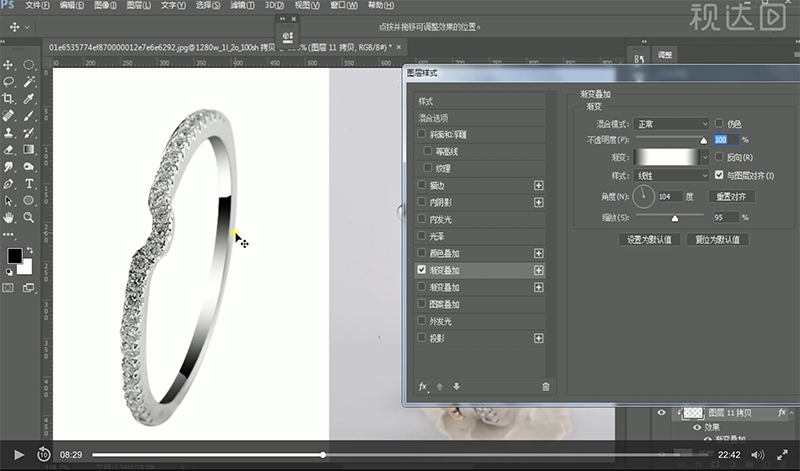
Task: Select the Eyedropper tool
Action: pyautogui.click(x=29, y=98)
